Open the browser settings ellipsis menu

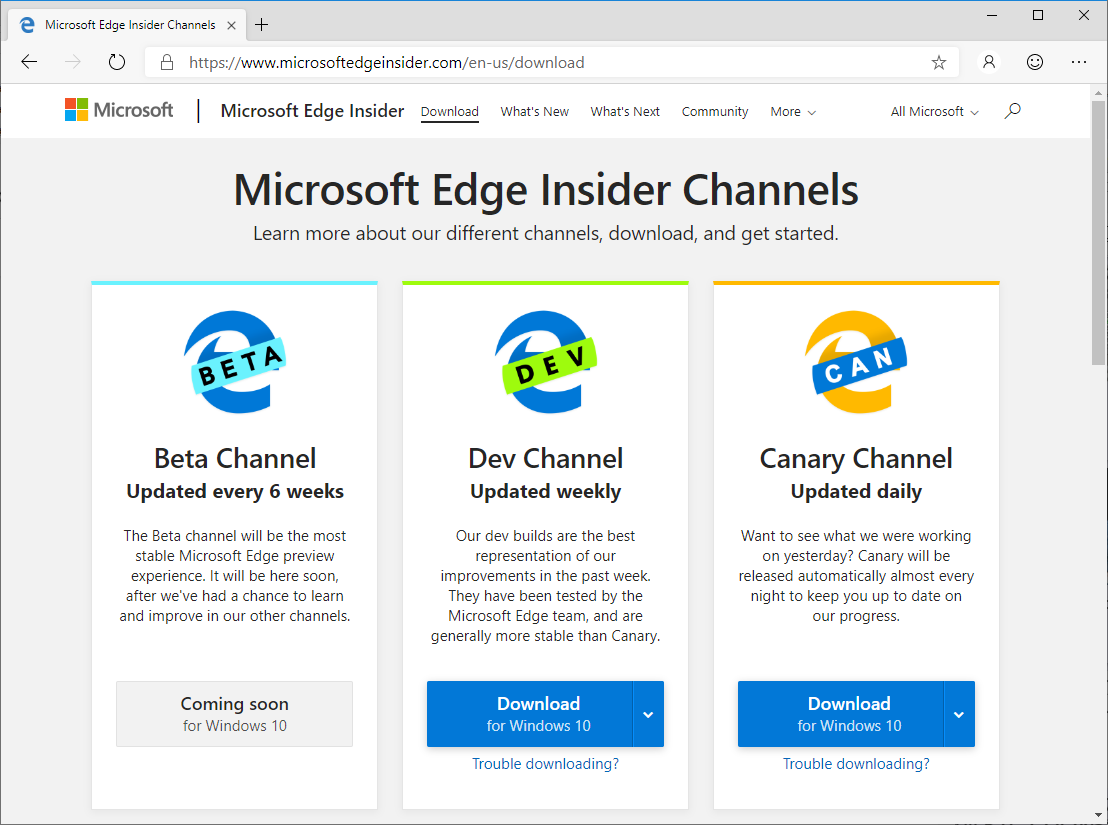(x=1079, y=62)
